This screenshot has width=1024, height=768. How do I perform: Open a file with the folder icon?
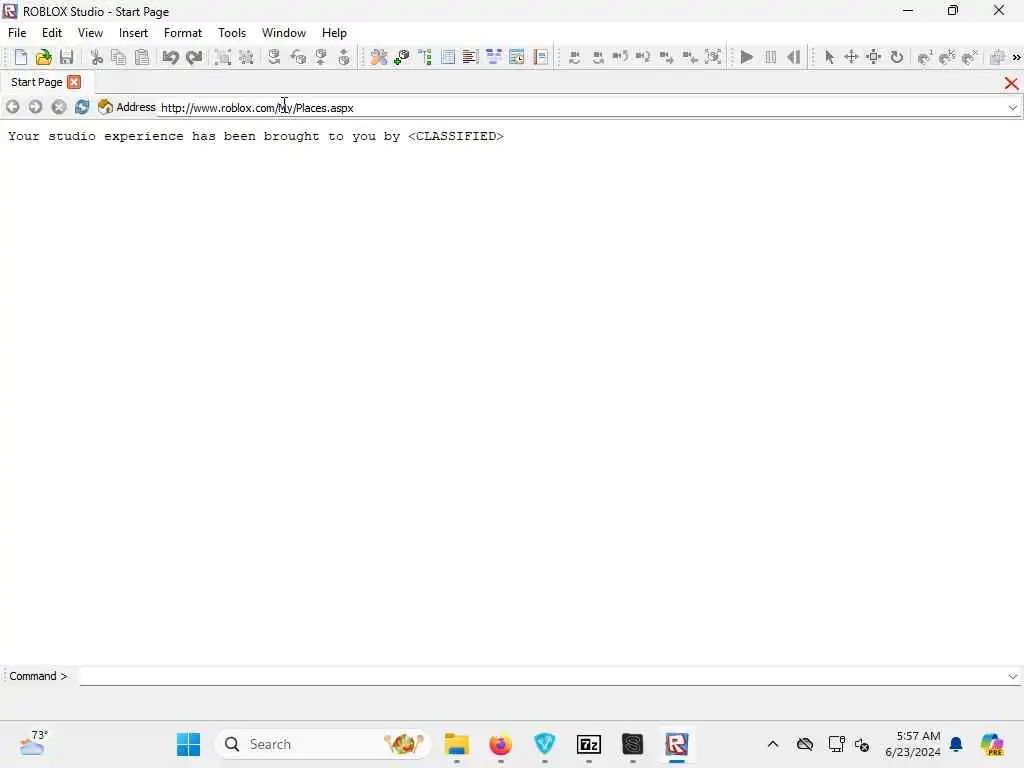(x=43, y=57)
